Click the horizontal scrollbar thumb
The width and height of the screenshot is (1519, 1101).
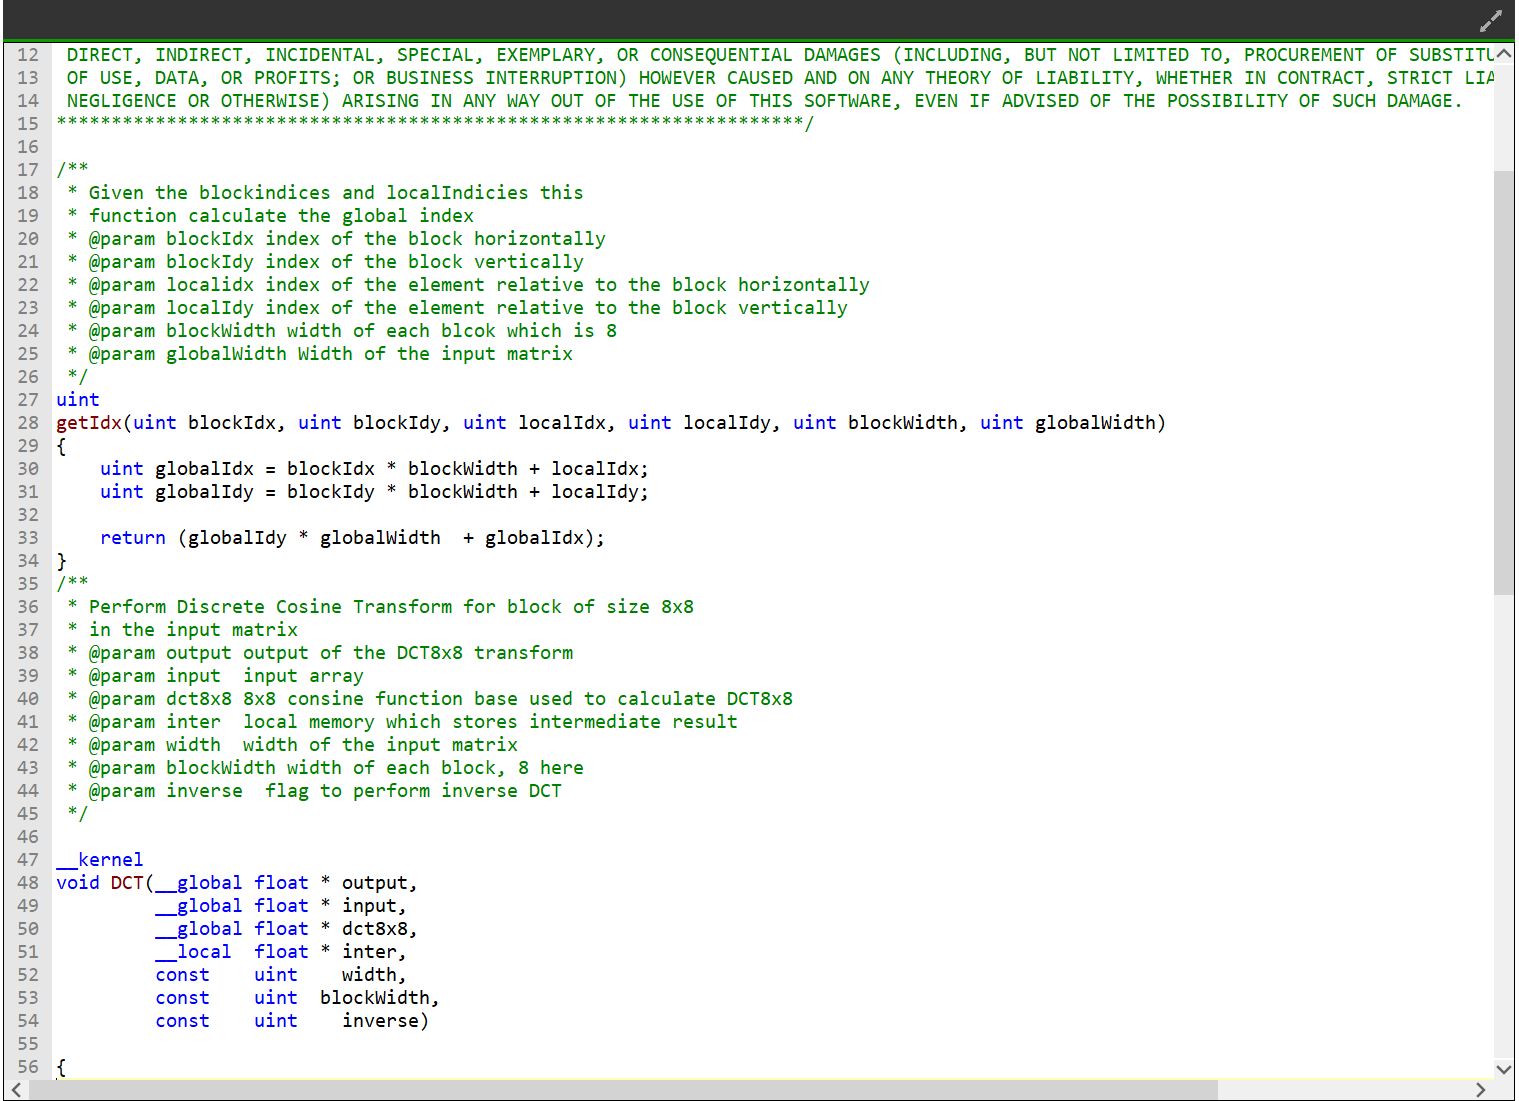pyautogui.click(x=620, y=1090)
